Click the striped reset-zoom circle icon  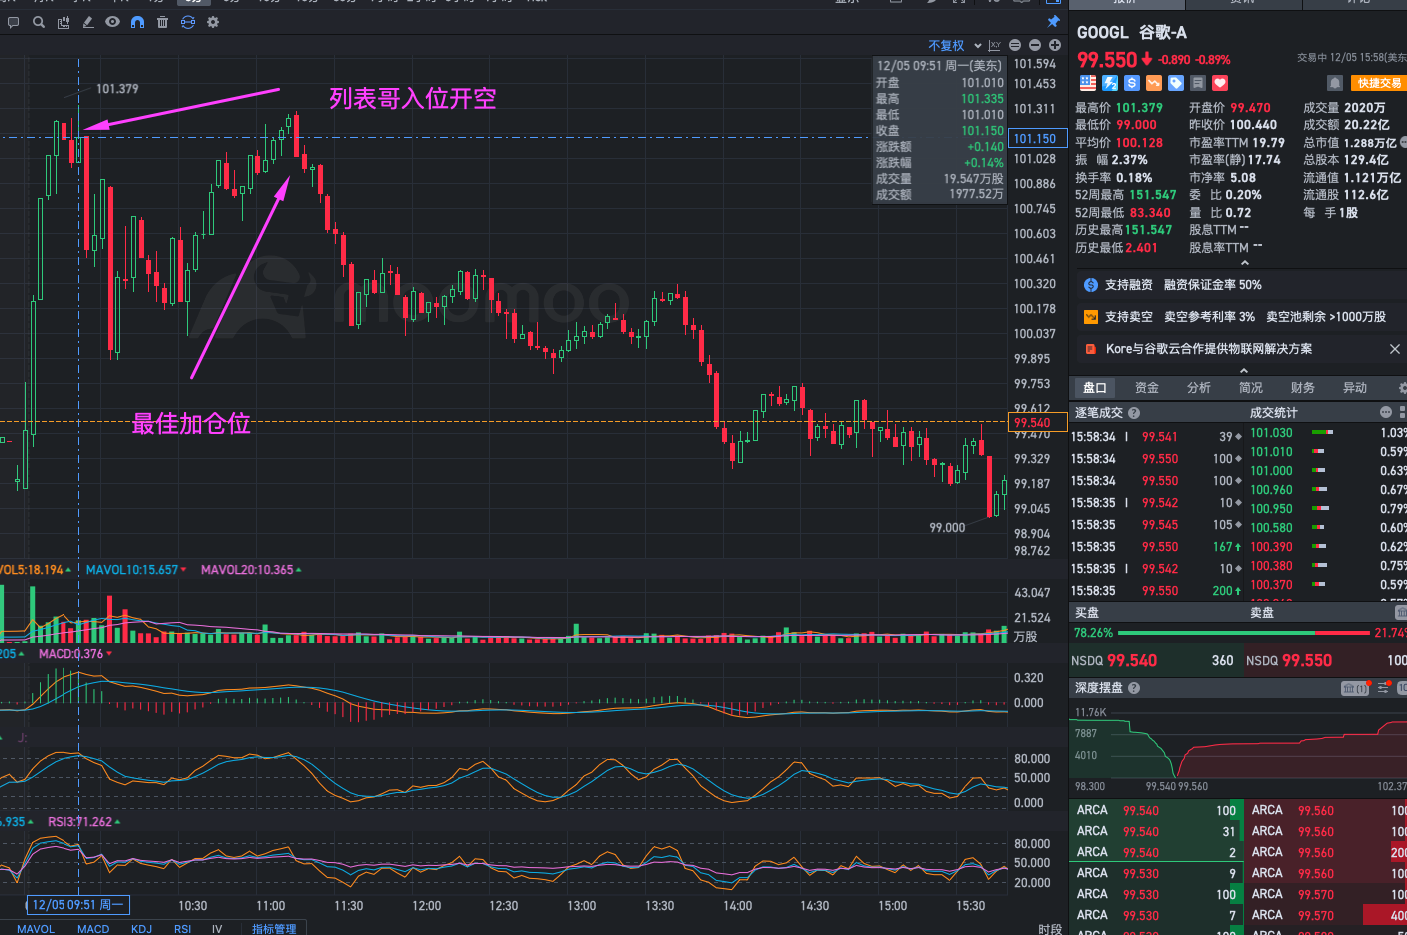tap(1015, 46)
